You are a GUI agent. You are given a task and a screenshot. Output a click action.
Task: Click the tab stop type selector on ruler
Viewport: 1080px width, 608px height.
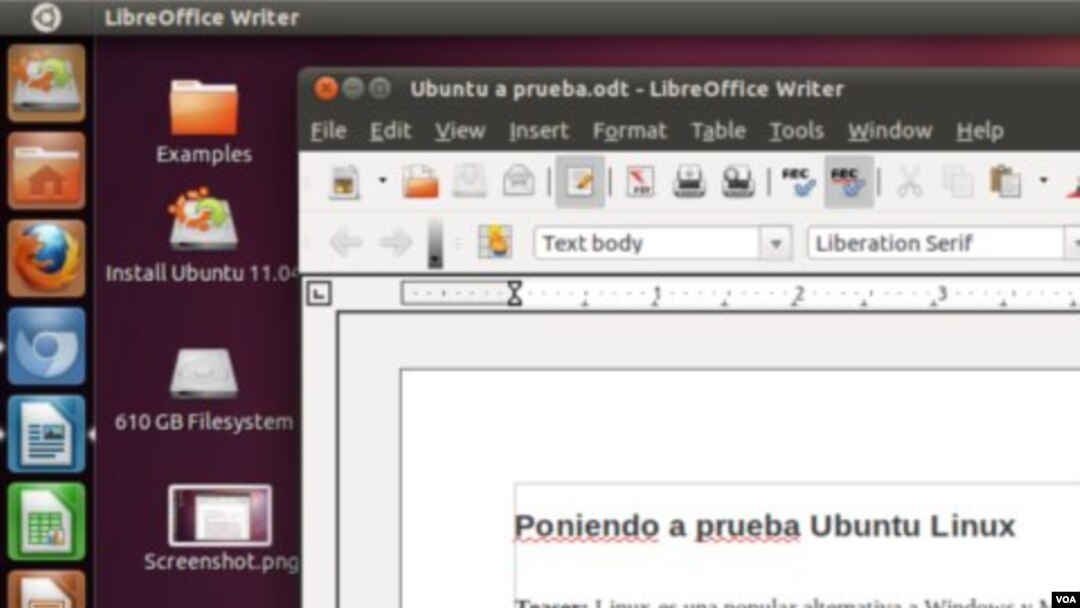[x=318, y=294]
